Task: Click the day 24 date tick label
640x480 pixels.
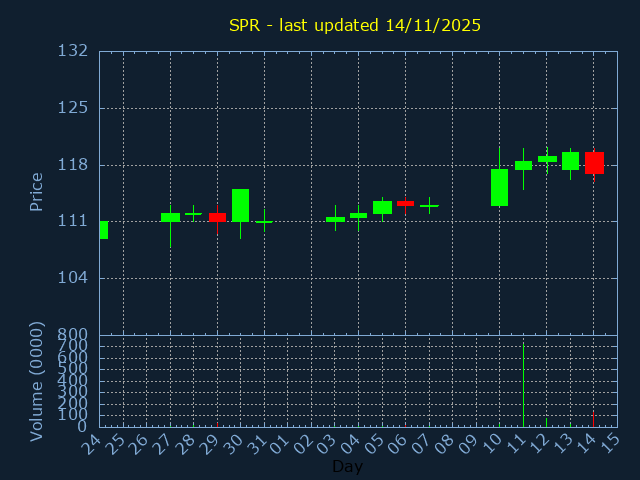Action: (93, 445)
